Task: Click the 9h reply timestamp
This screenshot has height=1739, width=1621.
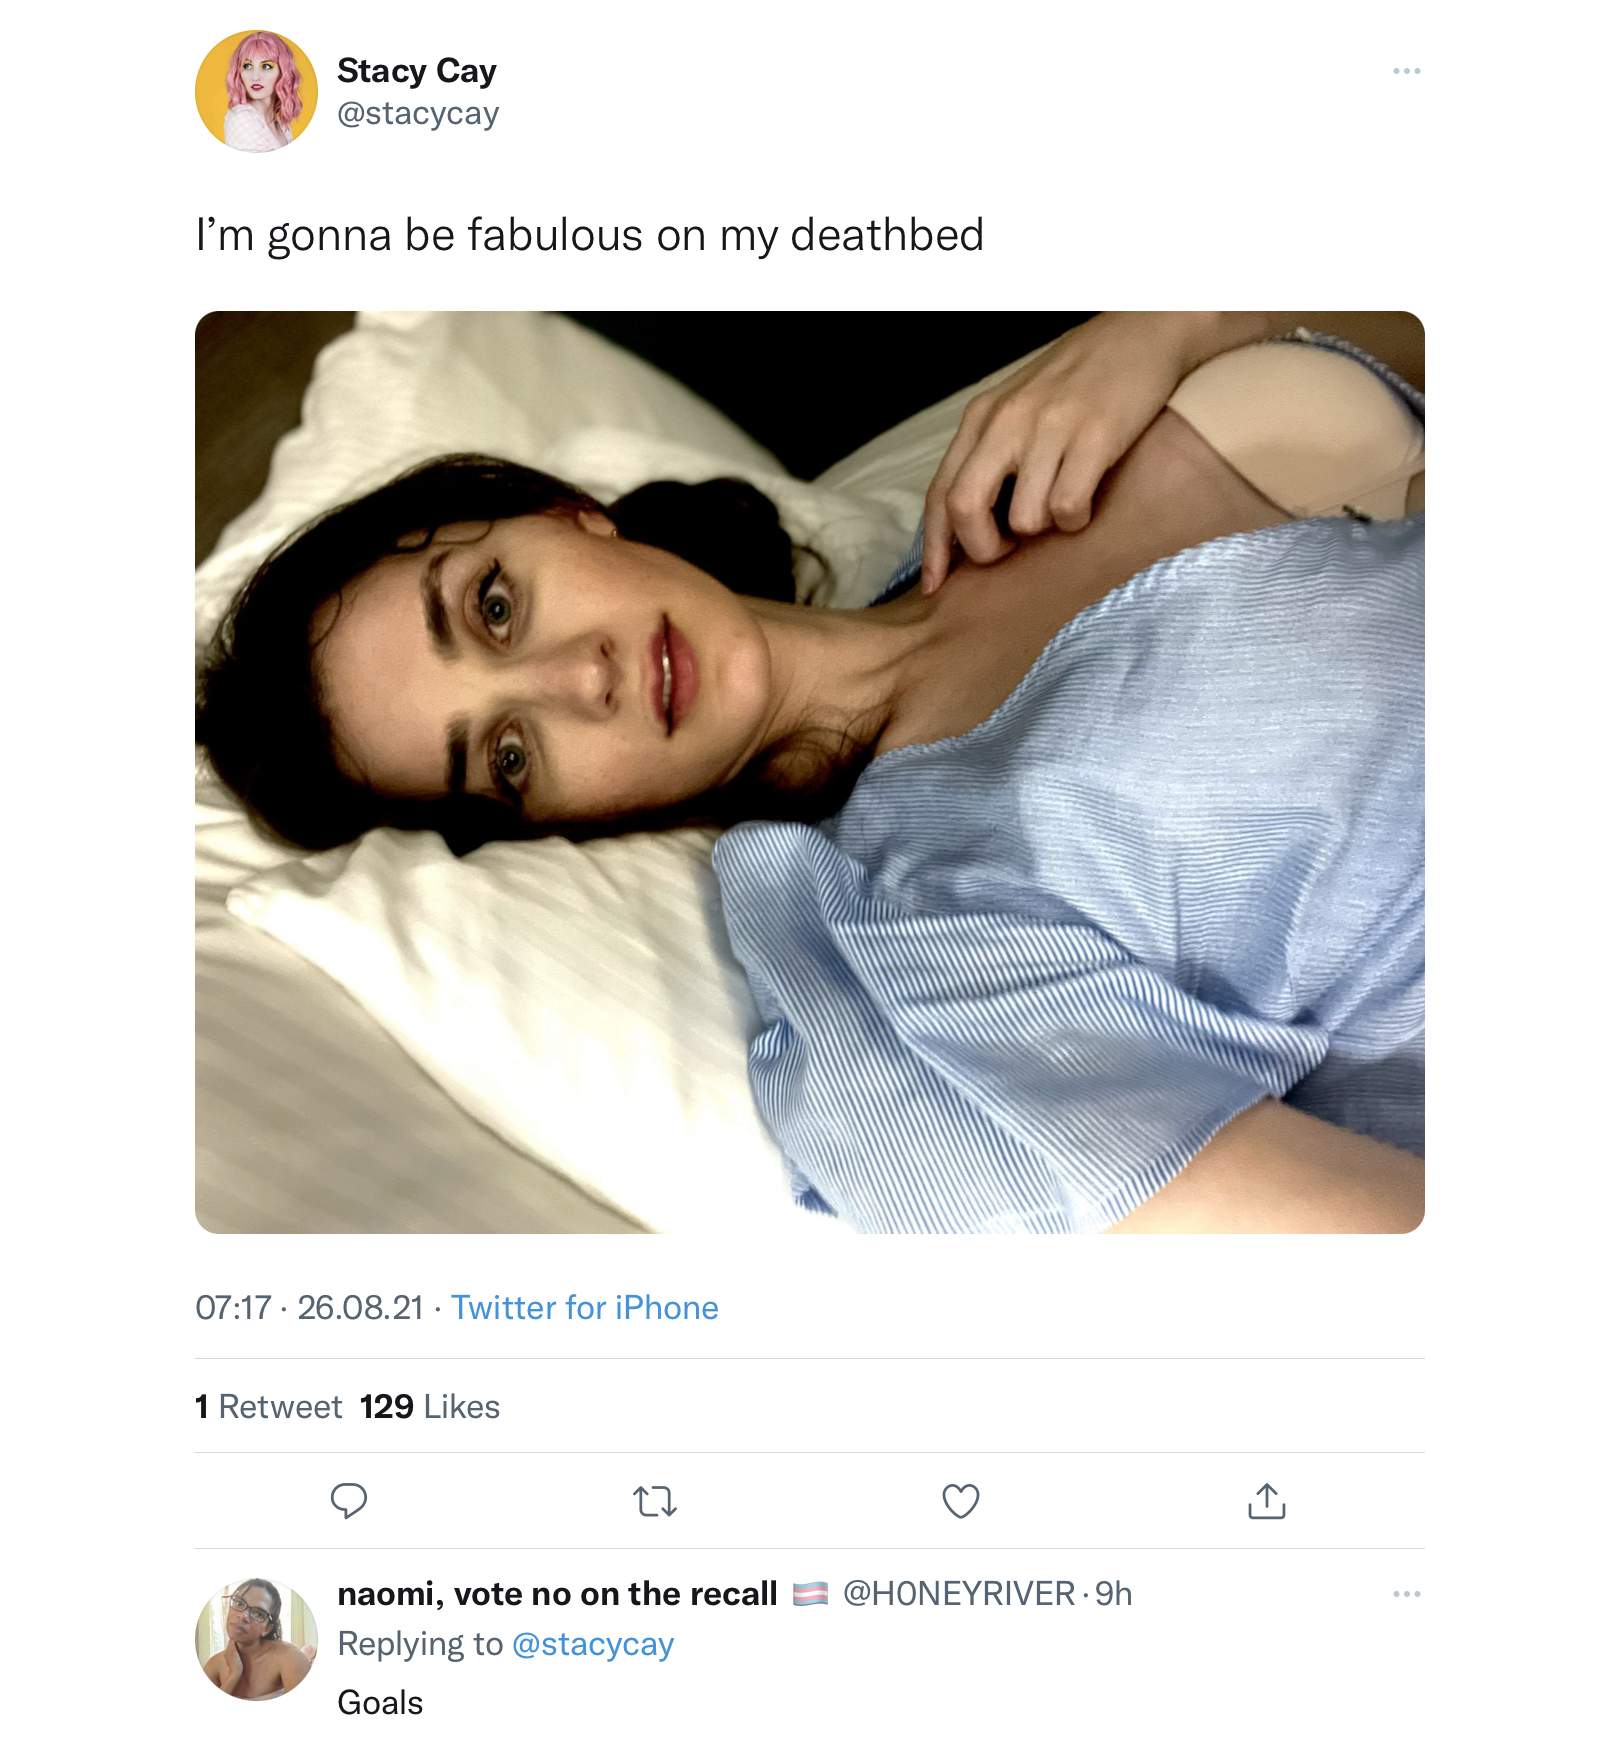Action: (1114, 1594)
